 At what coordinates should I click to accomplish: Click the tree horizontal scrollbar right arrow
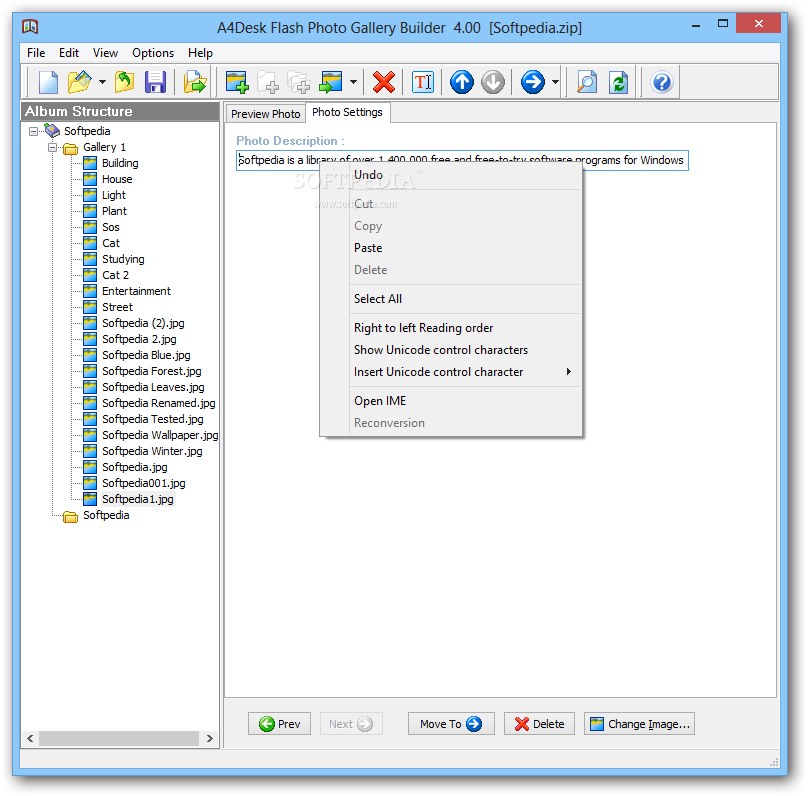209,738
